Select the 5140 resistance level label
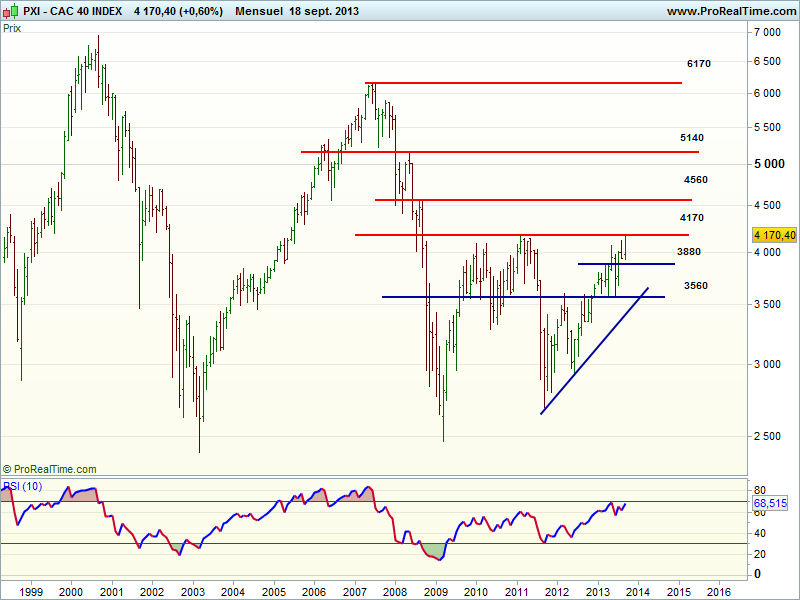The width and height of the screenshot is (800, 600). pos(691,138)
